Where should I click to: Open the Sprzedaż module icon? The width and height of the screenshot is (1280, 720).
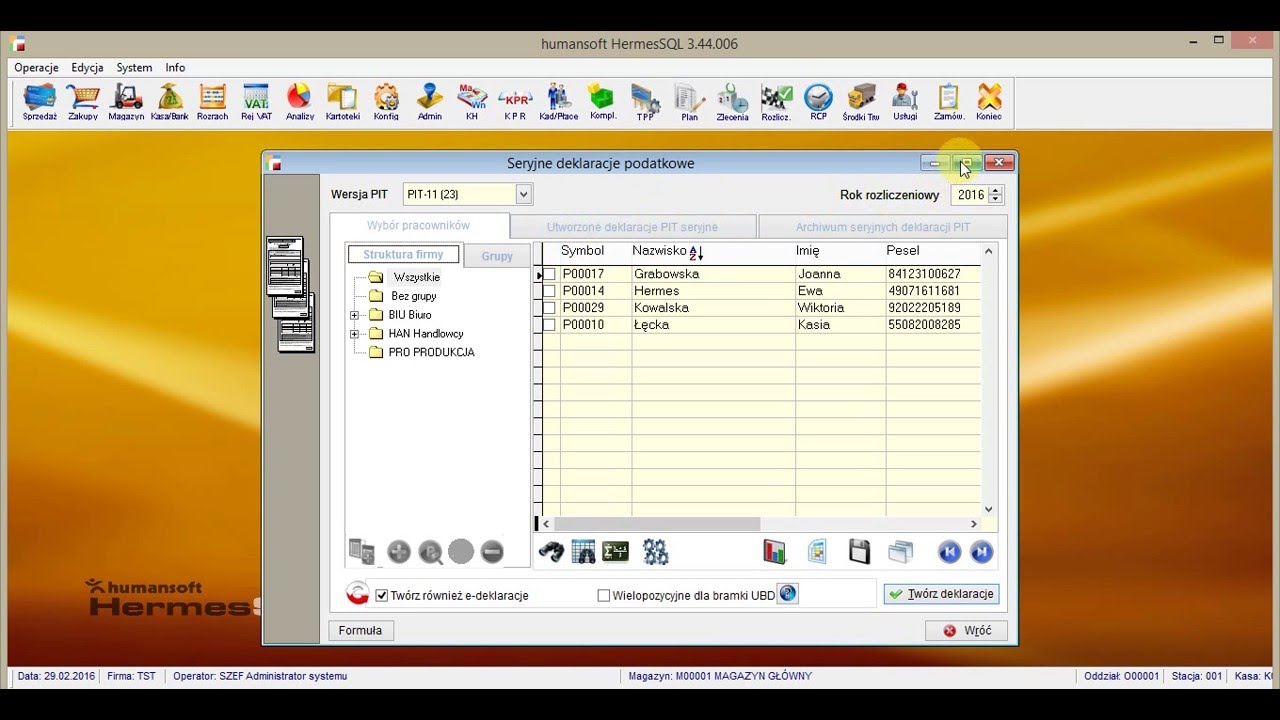click(40, 103)
